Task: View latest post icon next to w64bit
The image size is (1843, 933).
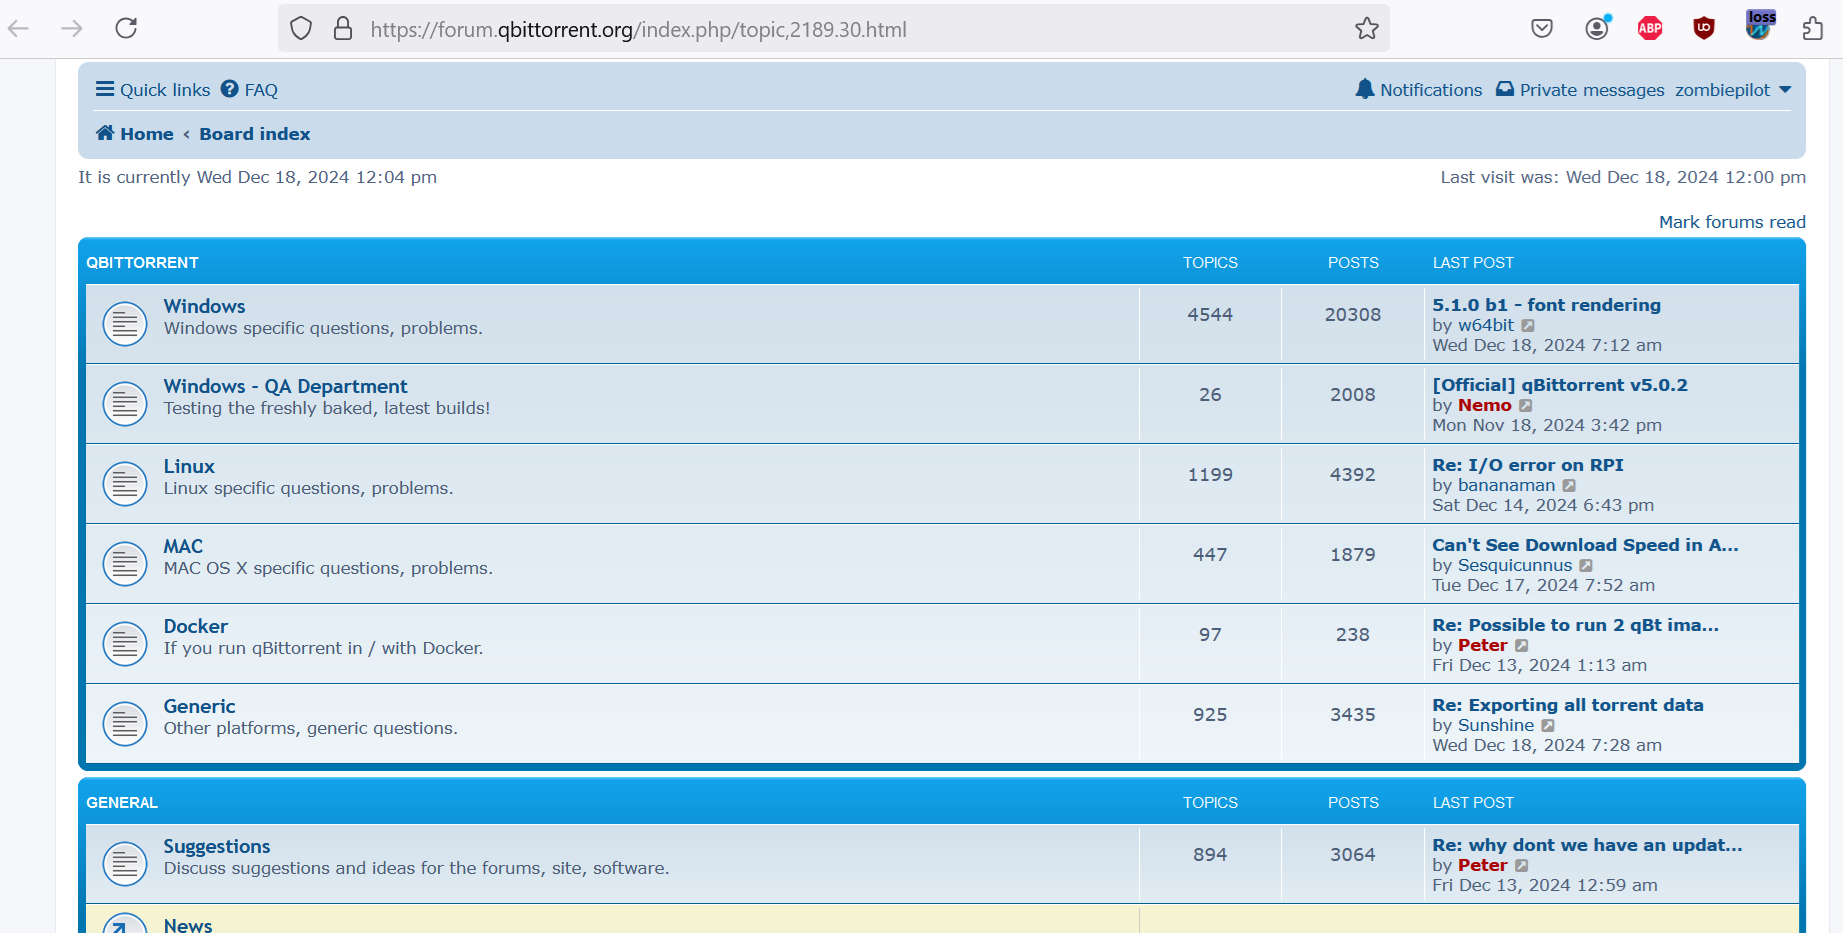Action: coord(1528,326)
